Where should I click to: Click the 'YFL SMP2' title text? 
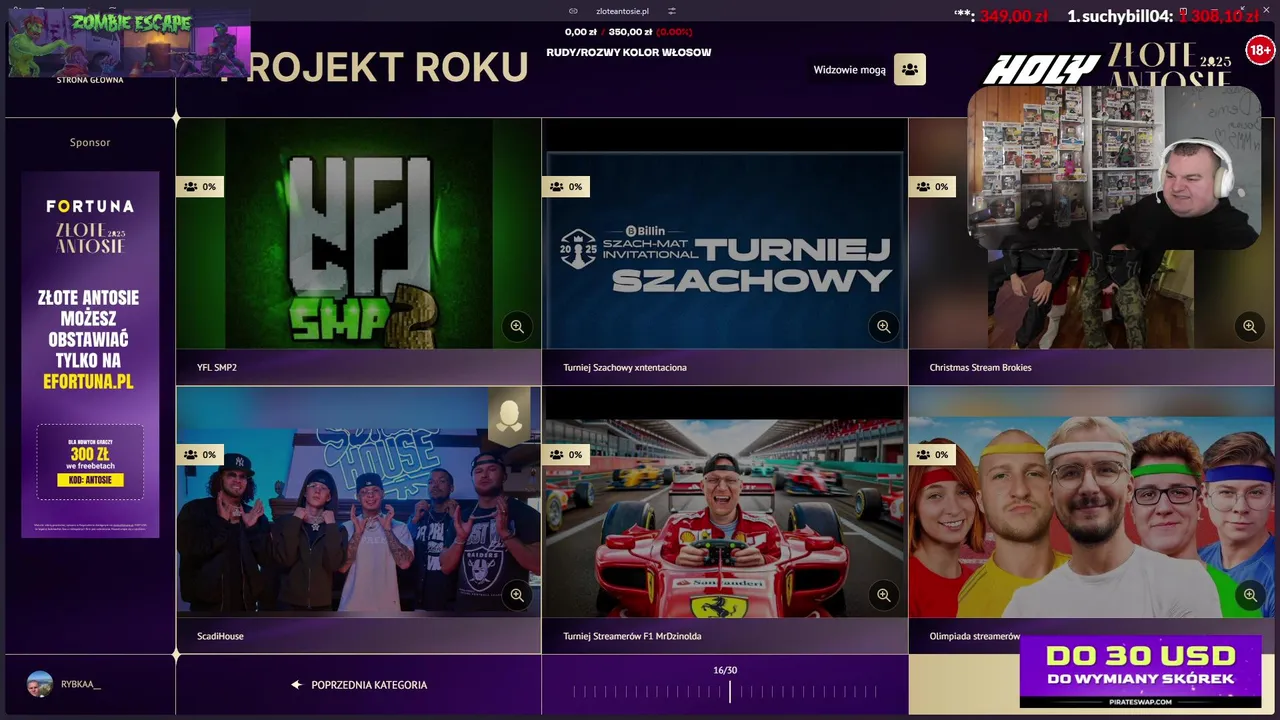coord(217,367)
